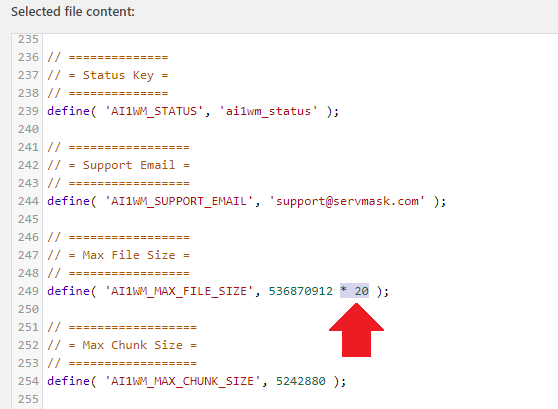Click the define keyword on line 244

(68, 201)
